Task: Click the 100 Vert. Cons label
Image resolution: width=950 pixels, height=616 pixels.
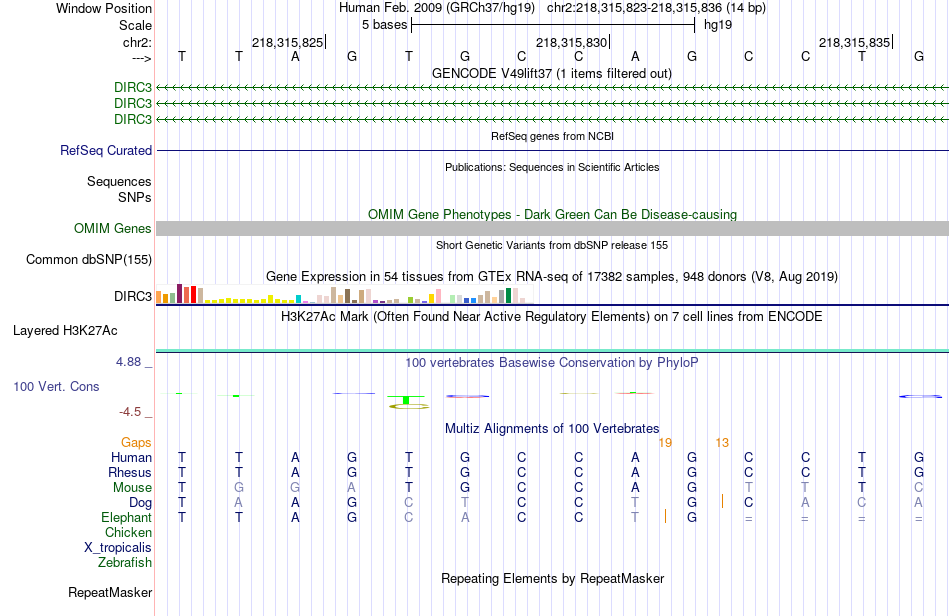Action: click(x=56, y=386)
